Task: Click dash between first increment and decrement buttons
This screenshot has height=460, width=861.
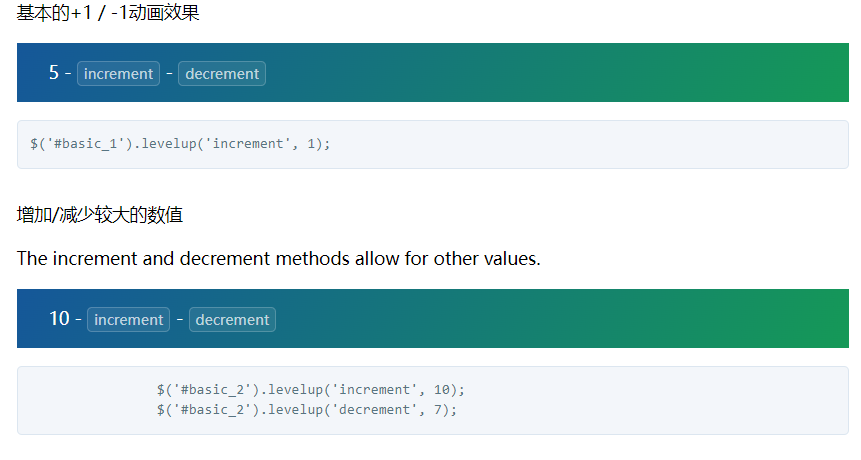Action: point(169,73)
